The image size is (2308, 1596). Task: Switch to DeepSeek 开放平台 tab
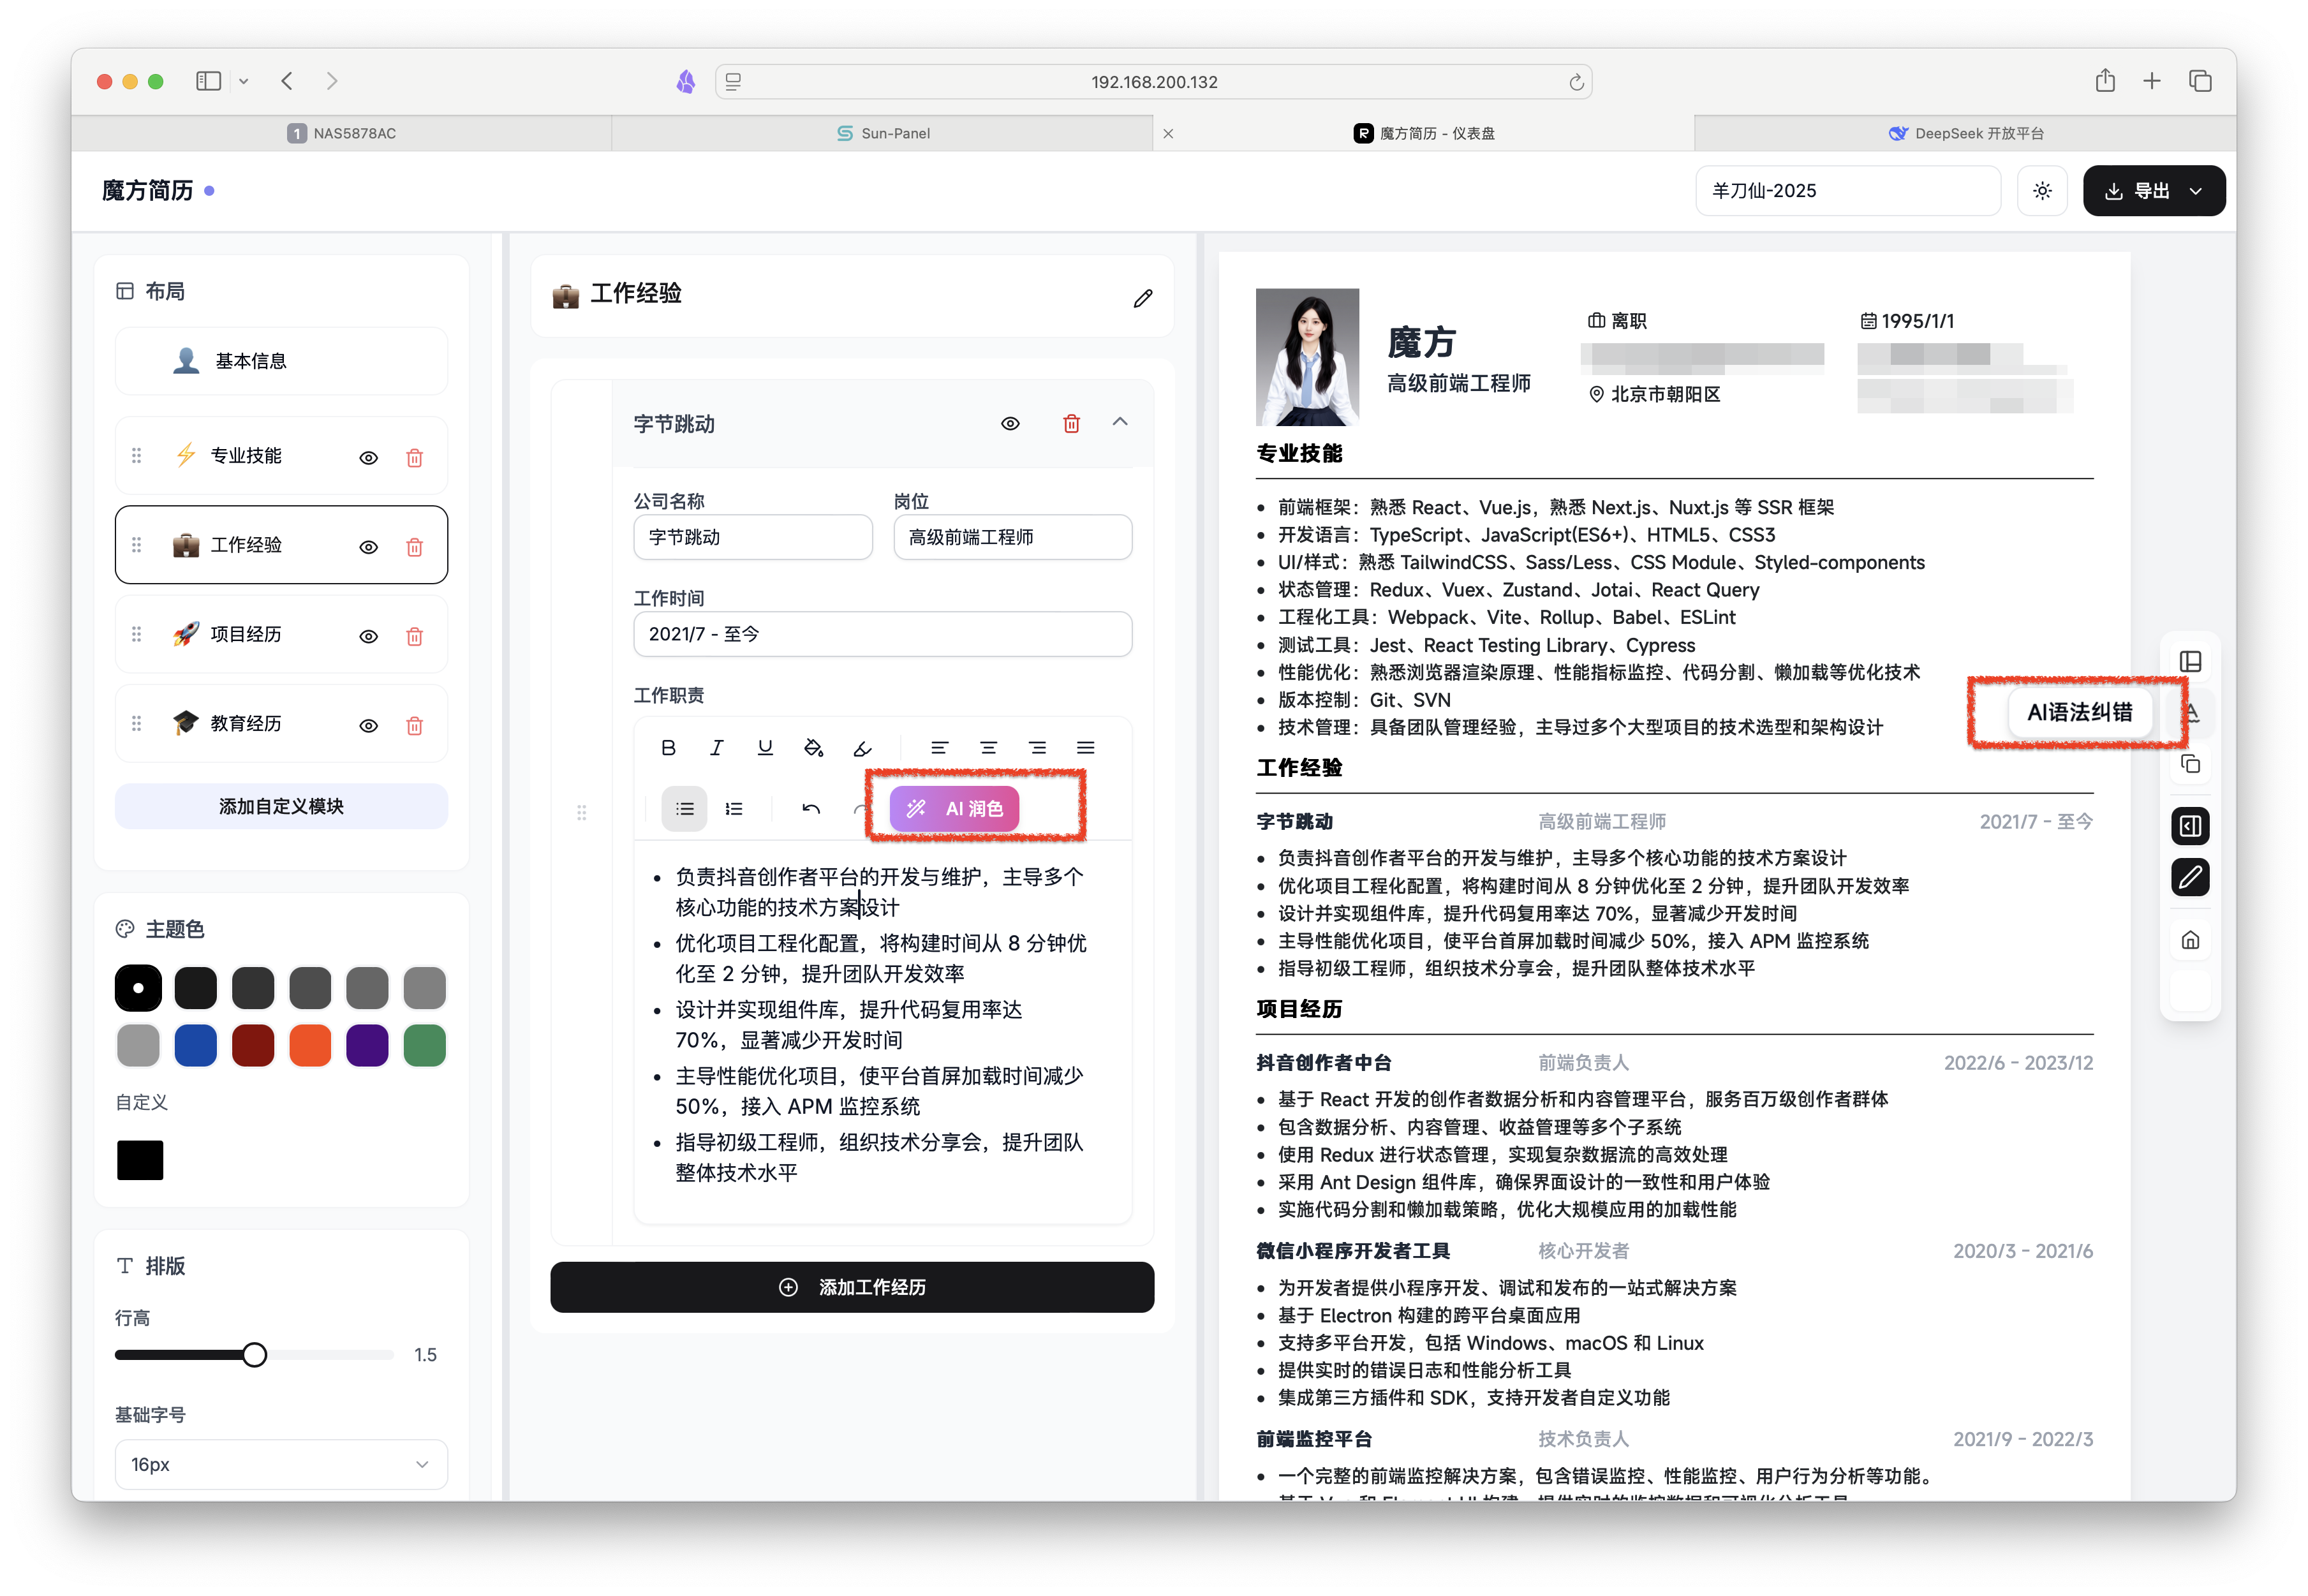tap(1965, 133)
